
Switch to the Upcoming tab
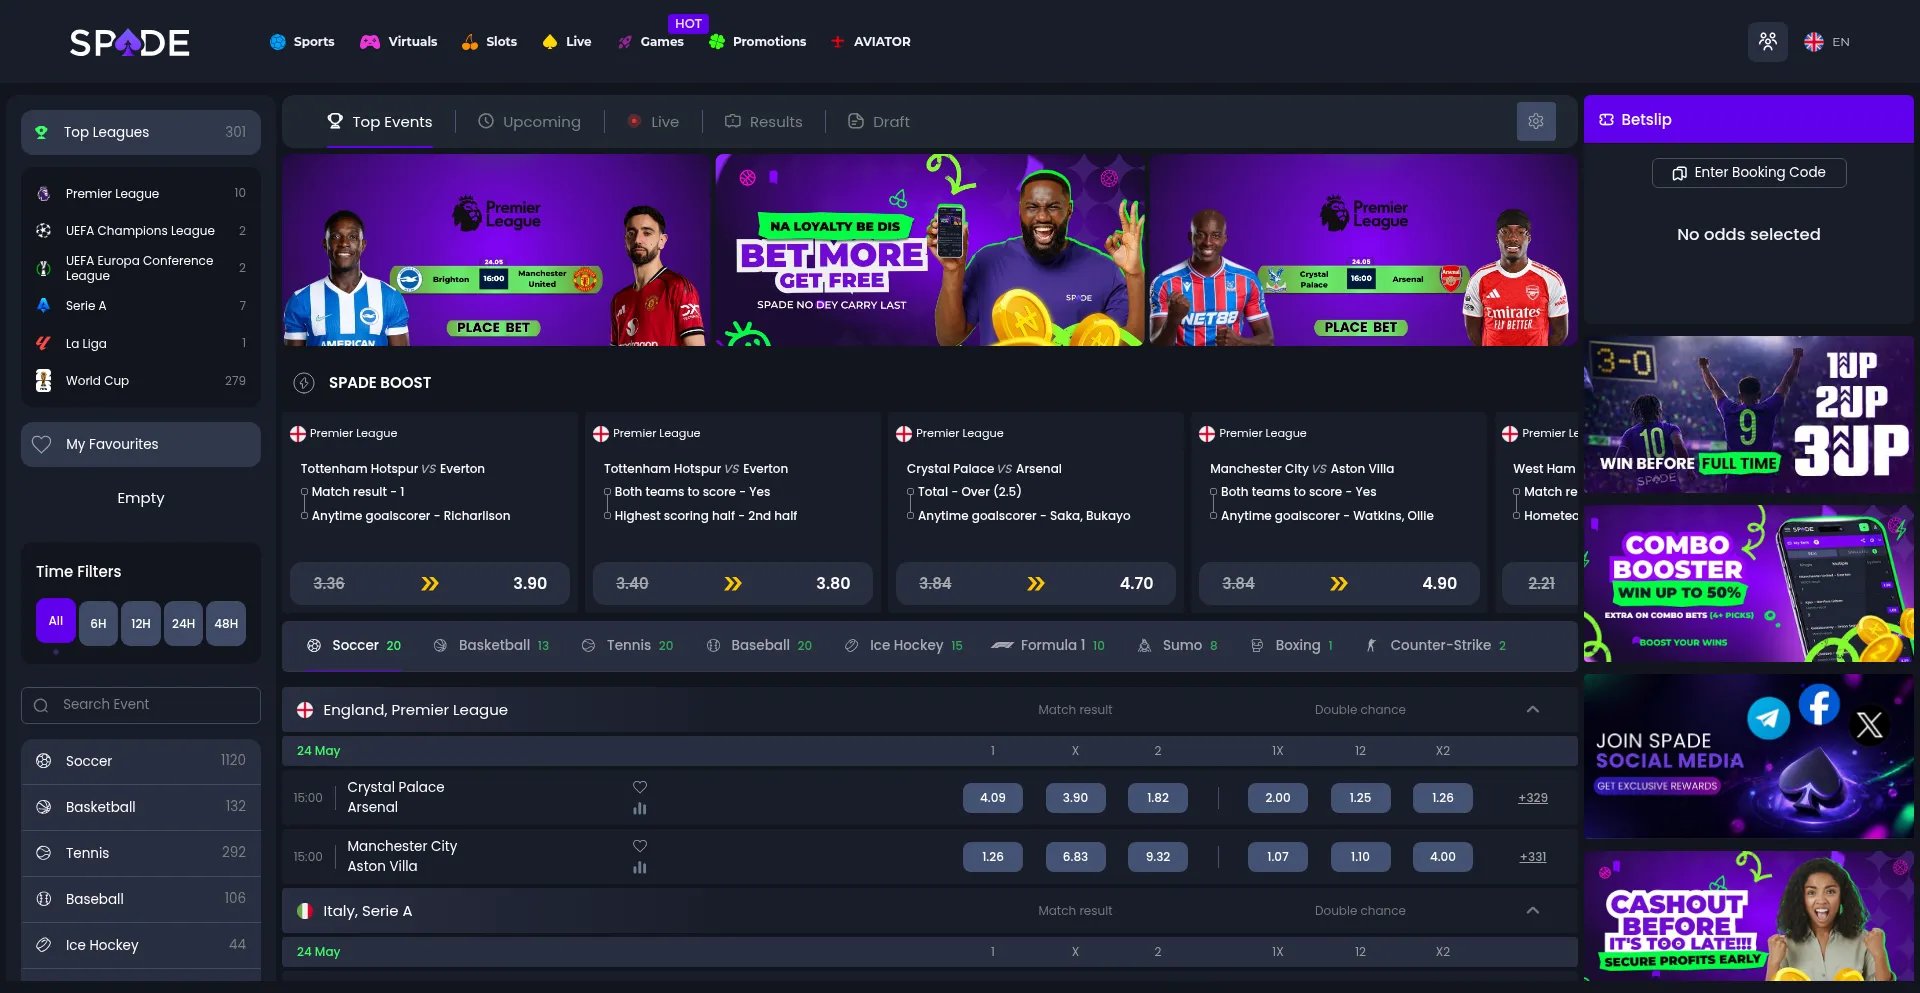point(529,122)
